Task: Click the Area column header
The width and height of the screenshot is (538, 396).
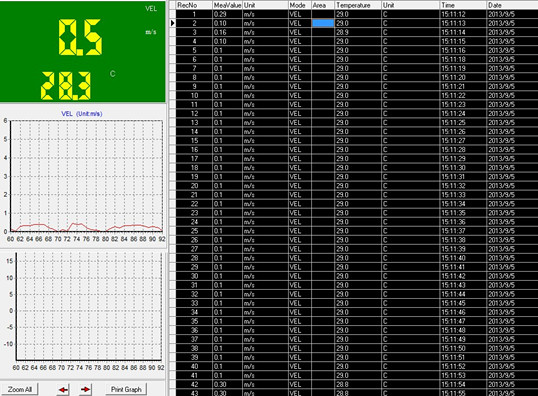Action: coord(323,5)
